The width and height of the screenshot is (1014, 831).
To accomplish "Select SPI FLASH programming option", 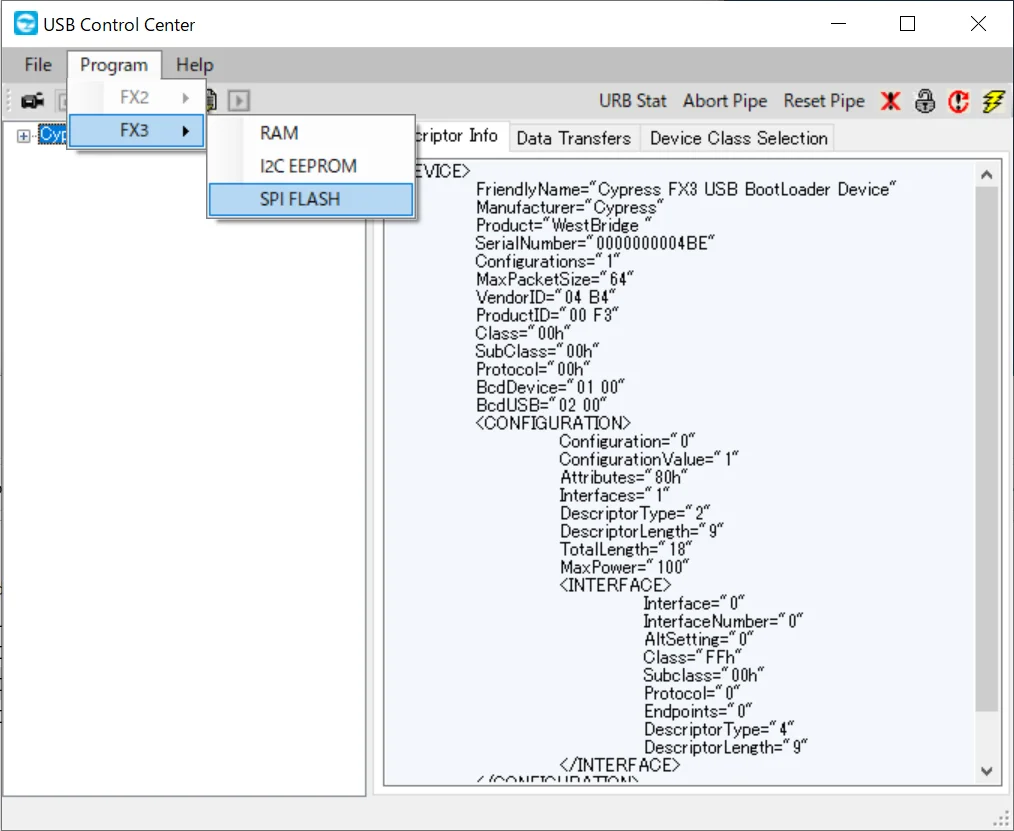I will (x=311, y=199).
